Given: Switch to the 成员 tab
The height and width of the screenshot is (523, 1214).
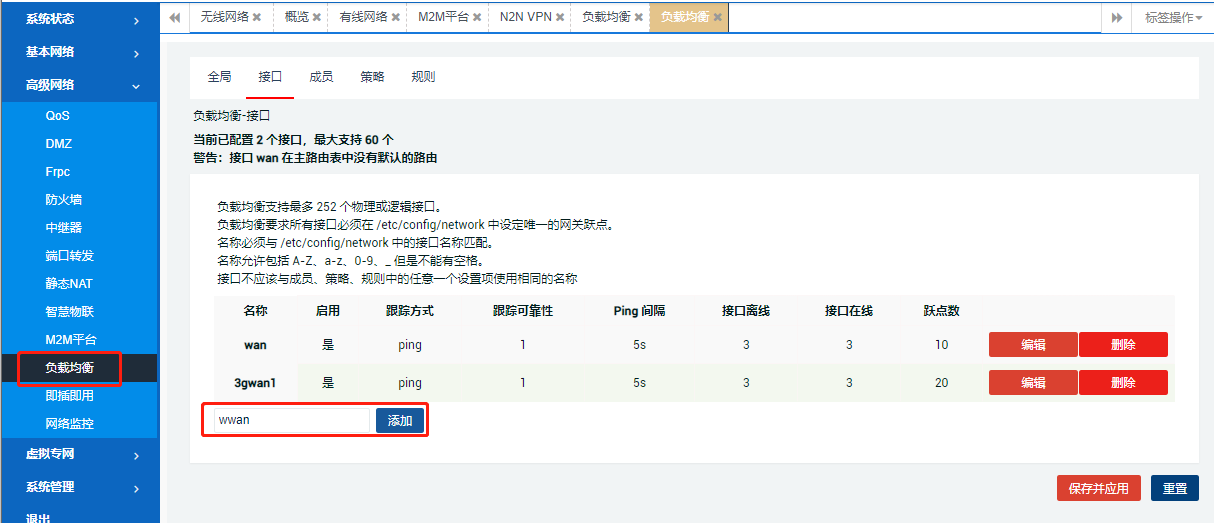Looking at the screenshot, I should (321, 77).
